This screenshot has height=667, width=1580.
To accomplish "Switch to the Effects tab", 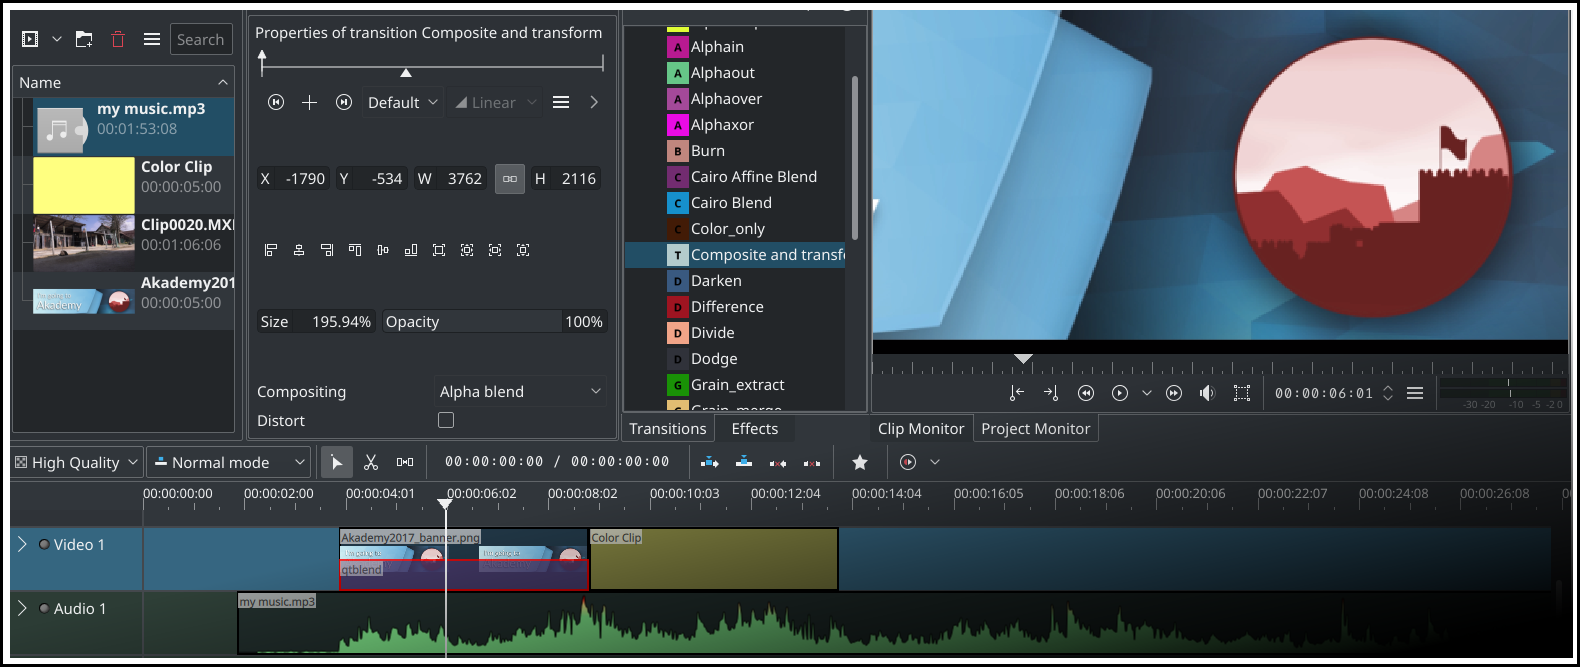I will [755, 428].
